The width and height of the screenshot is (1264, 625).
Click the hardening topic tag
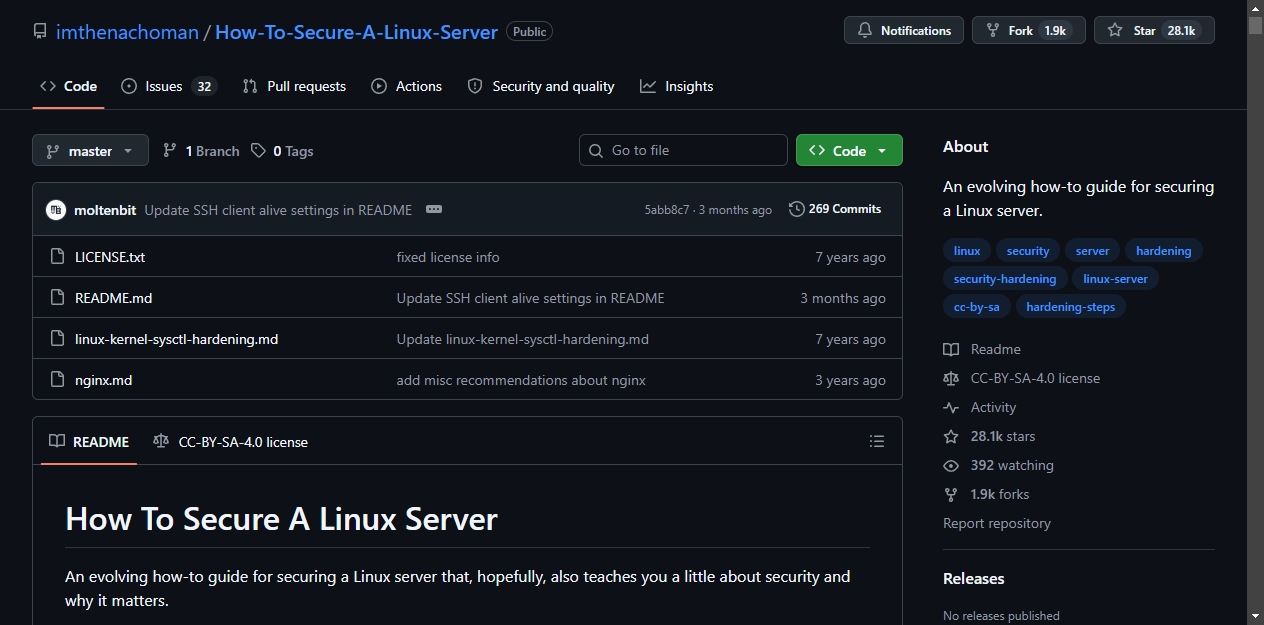1163,251
